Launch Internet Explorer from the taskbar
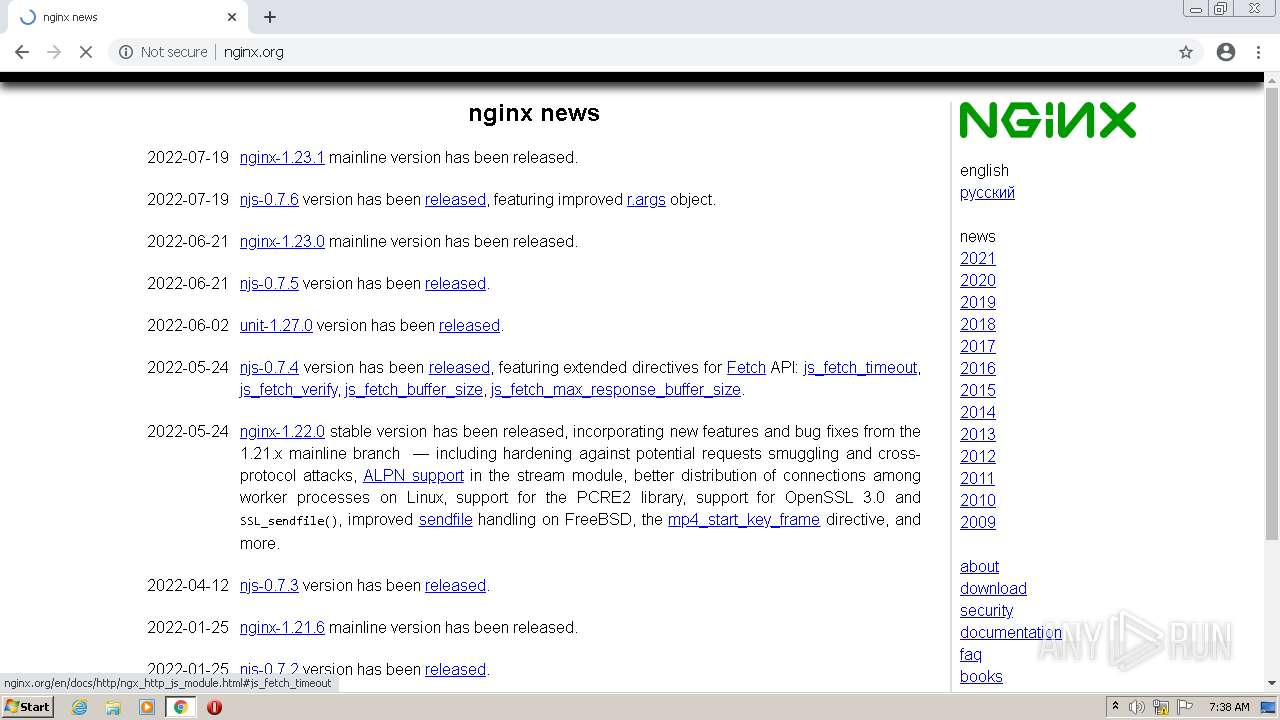This screenshot has width=1280, height=720. coord(80,707)
